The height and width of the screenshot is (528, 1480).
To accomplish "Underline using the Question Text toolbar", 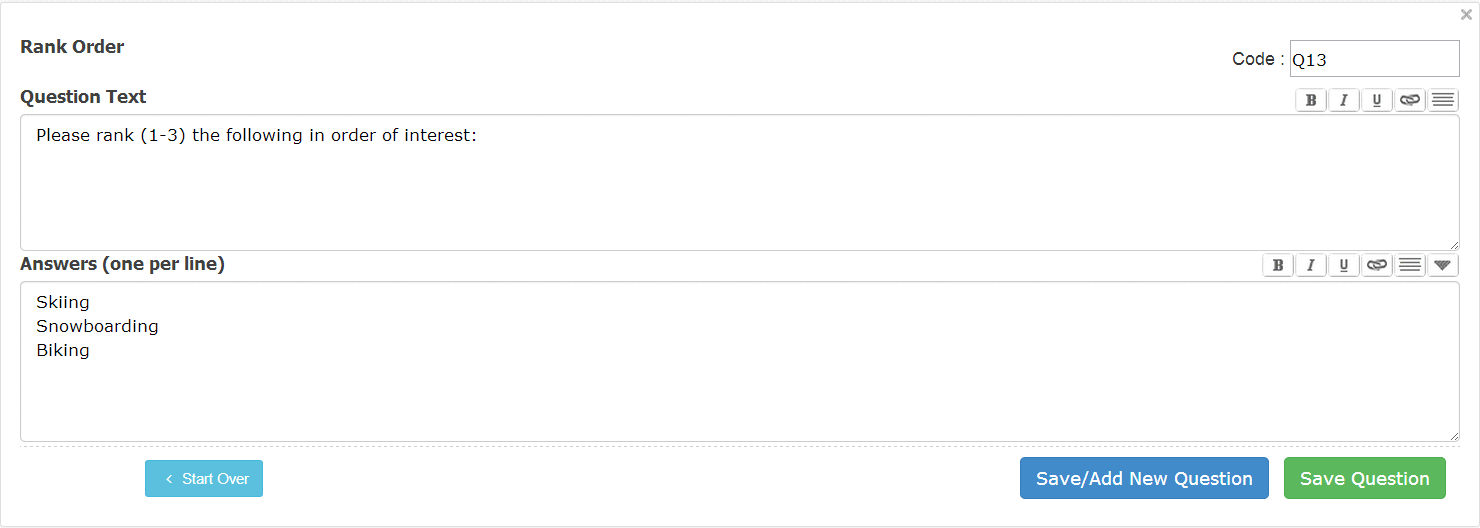I will click(1377, 100).
